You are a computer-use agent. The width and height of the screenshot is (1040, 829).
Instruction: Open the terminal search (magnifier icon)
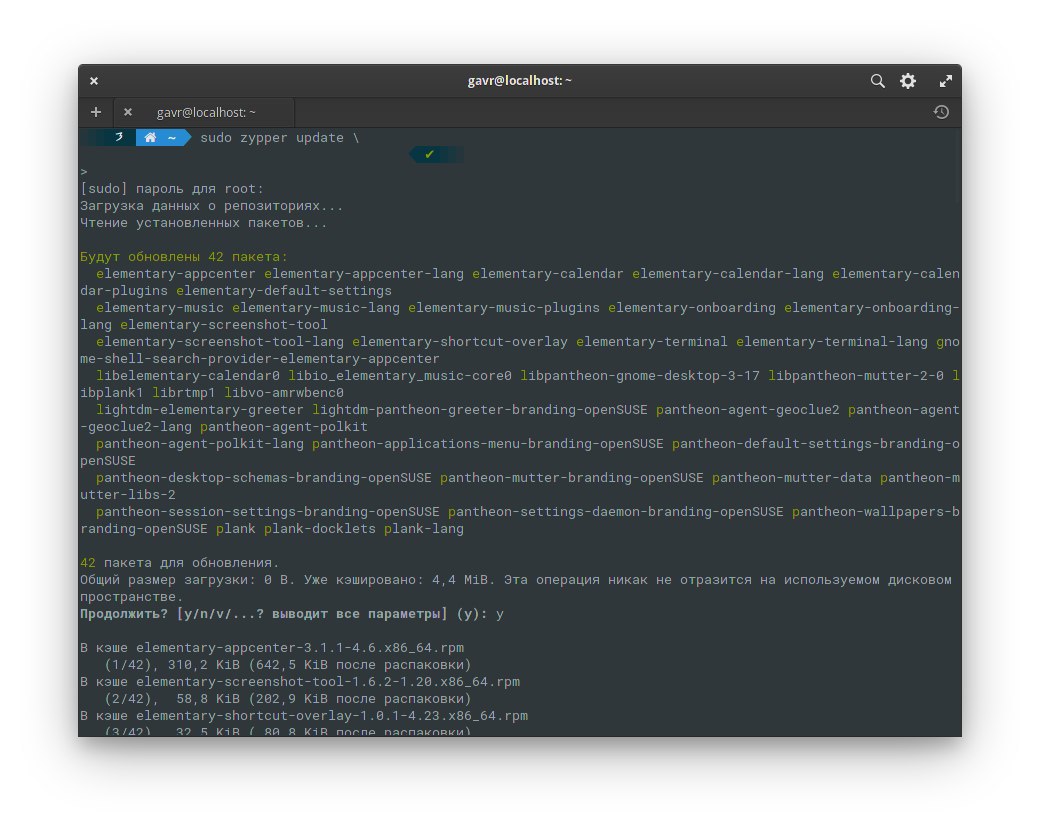tap(878, 81)
